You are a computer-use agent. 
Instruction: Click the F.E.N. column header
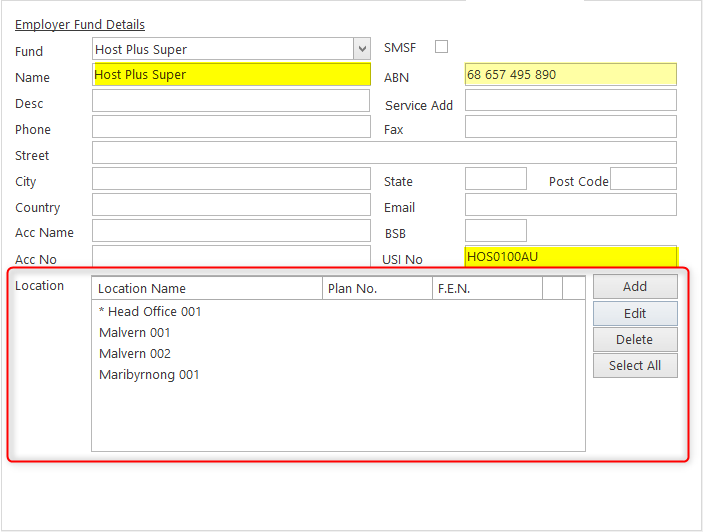[486, 289]
